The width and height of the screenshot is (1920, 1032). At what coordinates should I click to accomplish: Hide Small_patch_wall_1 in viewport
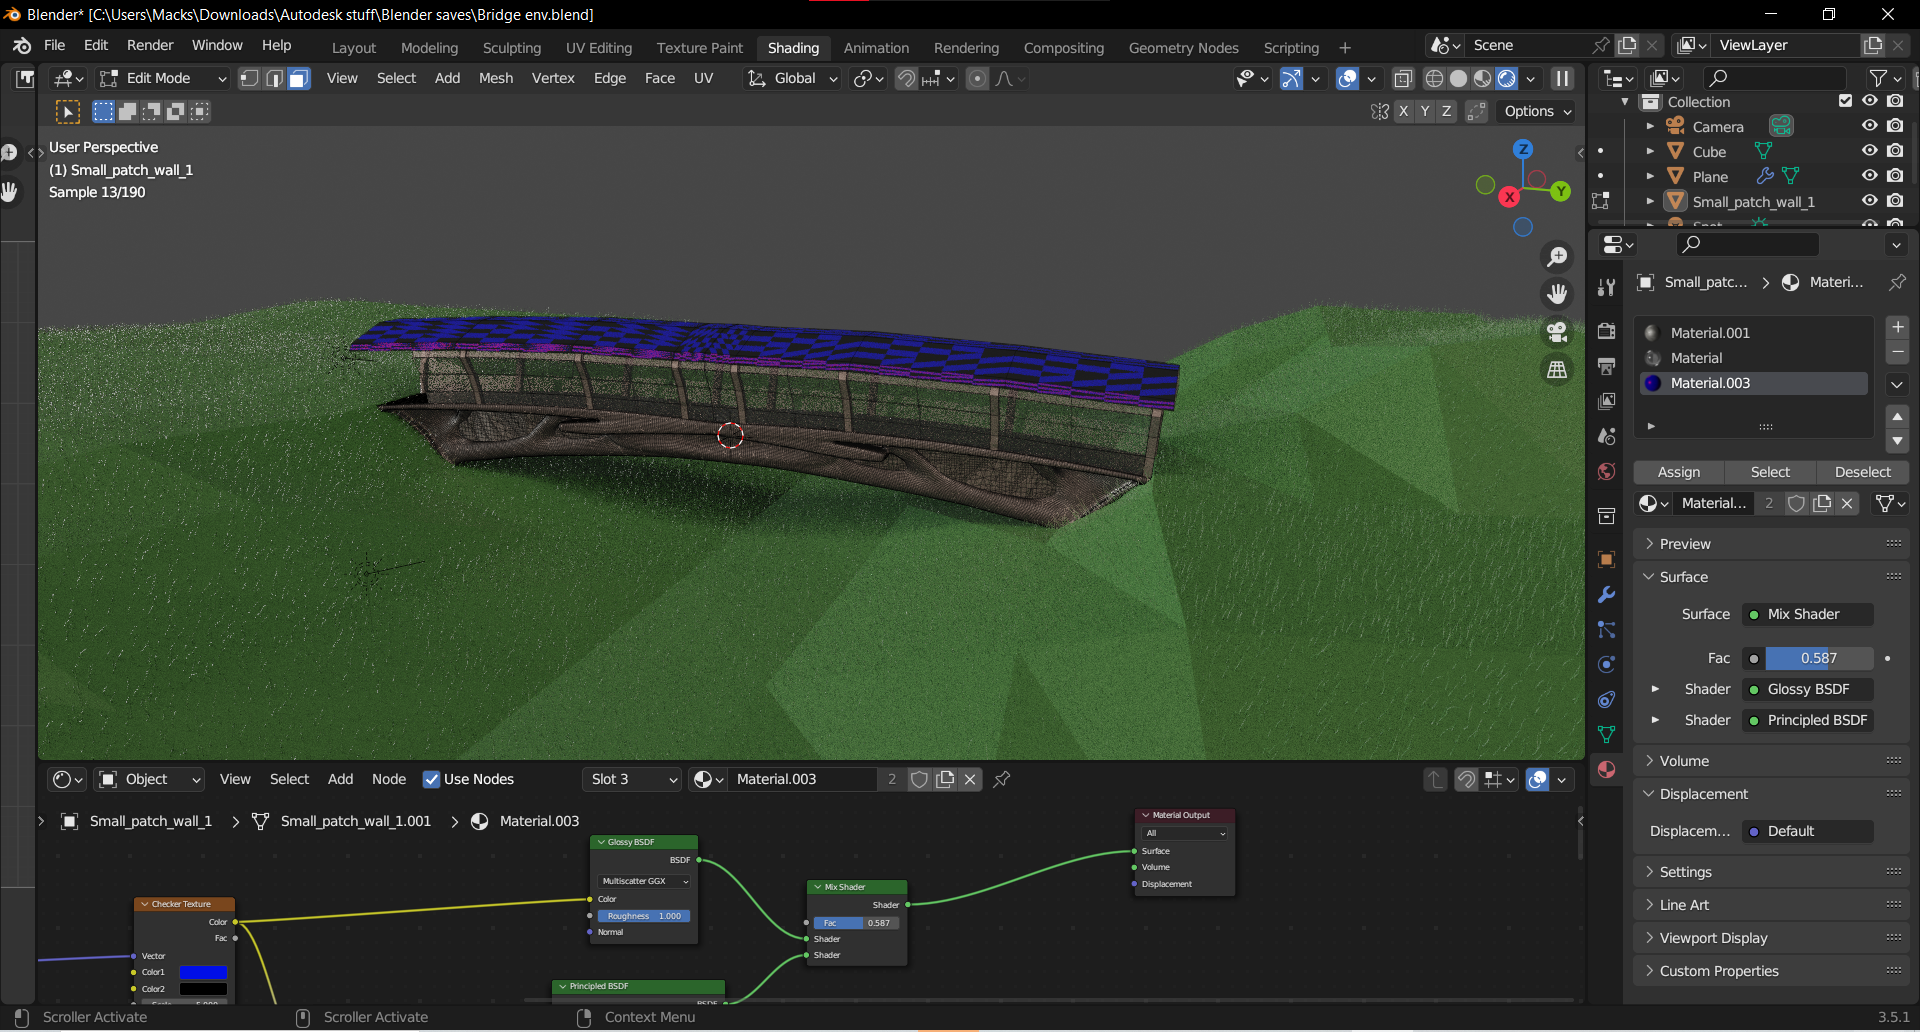(1869, 201)
